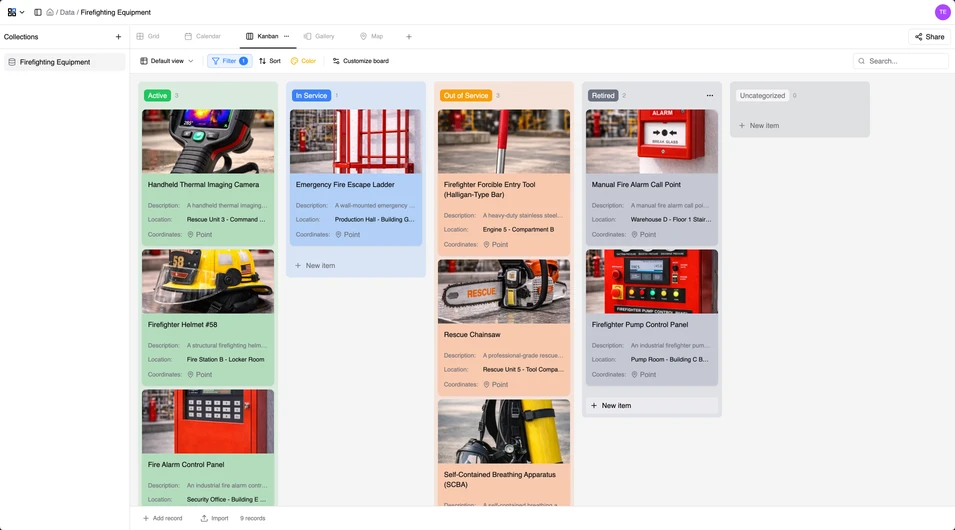Screen dimensions: 955x530
Task: Click Point coordinates on Thermal Imaging Camera
Action: [x=200, y=235]
